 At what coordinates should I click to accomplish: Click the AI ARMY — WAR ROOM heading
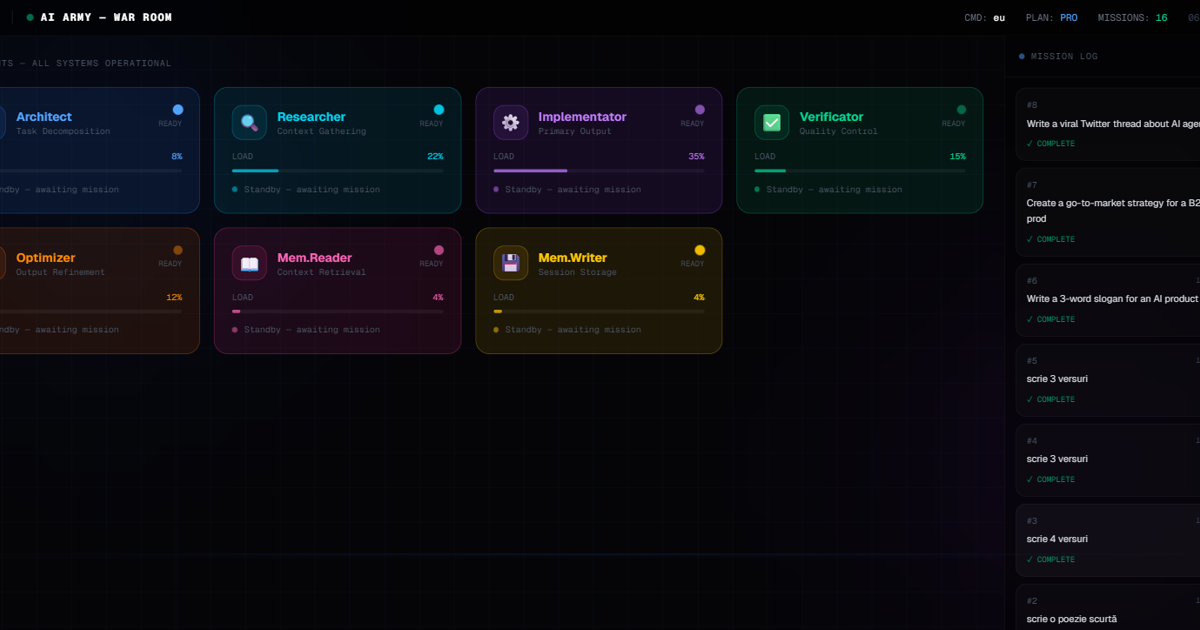pyautogui.click(x=106, y=18)
